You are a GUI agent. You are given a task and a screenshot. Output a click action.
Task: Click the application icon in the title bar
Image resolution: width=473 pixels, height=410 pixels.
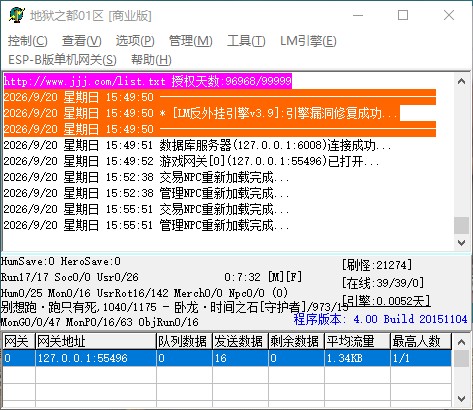tap(16, 15)
